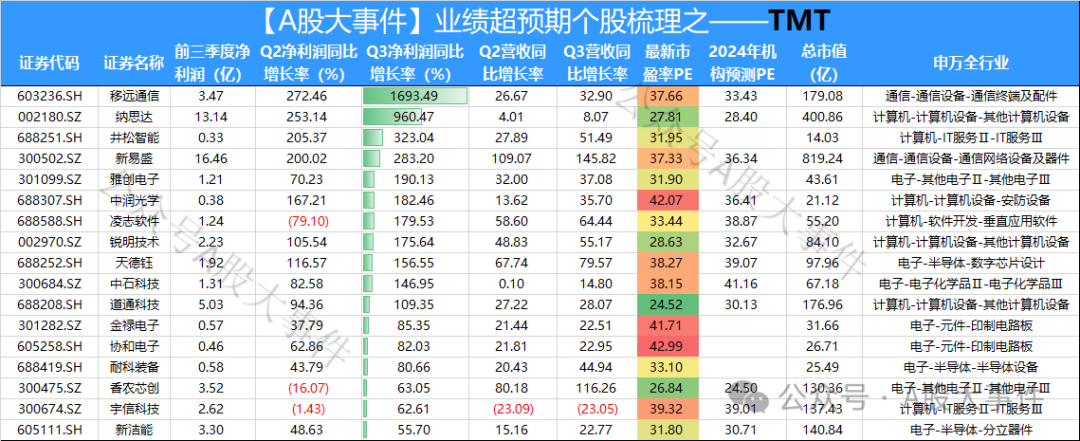Click the stock name 天德钰

(134, 262)
